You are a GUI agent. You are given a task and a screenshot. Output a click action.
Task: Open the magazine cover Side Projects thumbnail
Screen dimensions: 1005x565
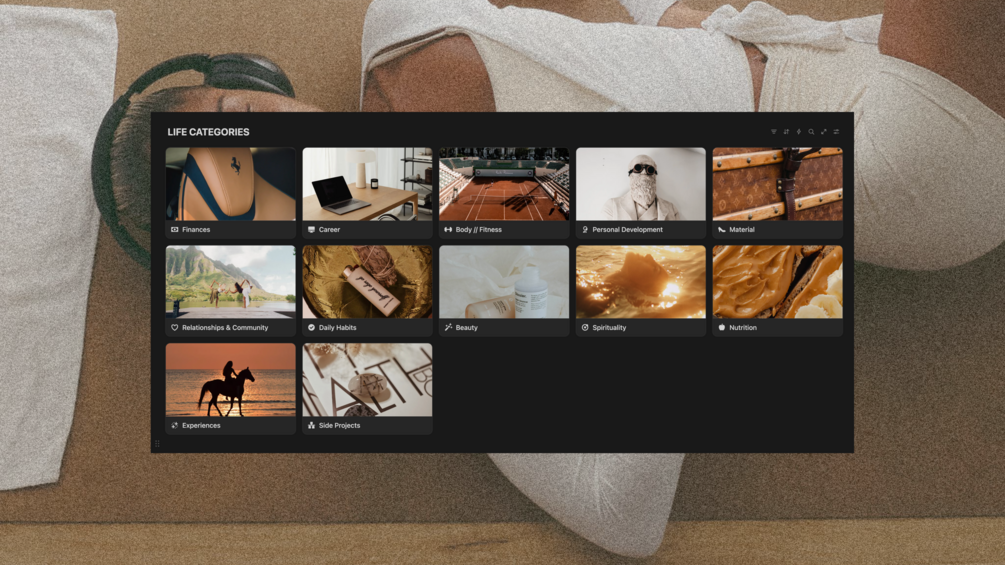coord(367,380)
